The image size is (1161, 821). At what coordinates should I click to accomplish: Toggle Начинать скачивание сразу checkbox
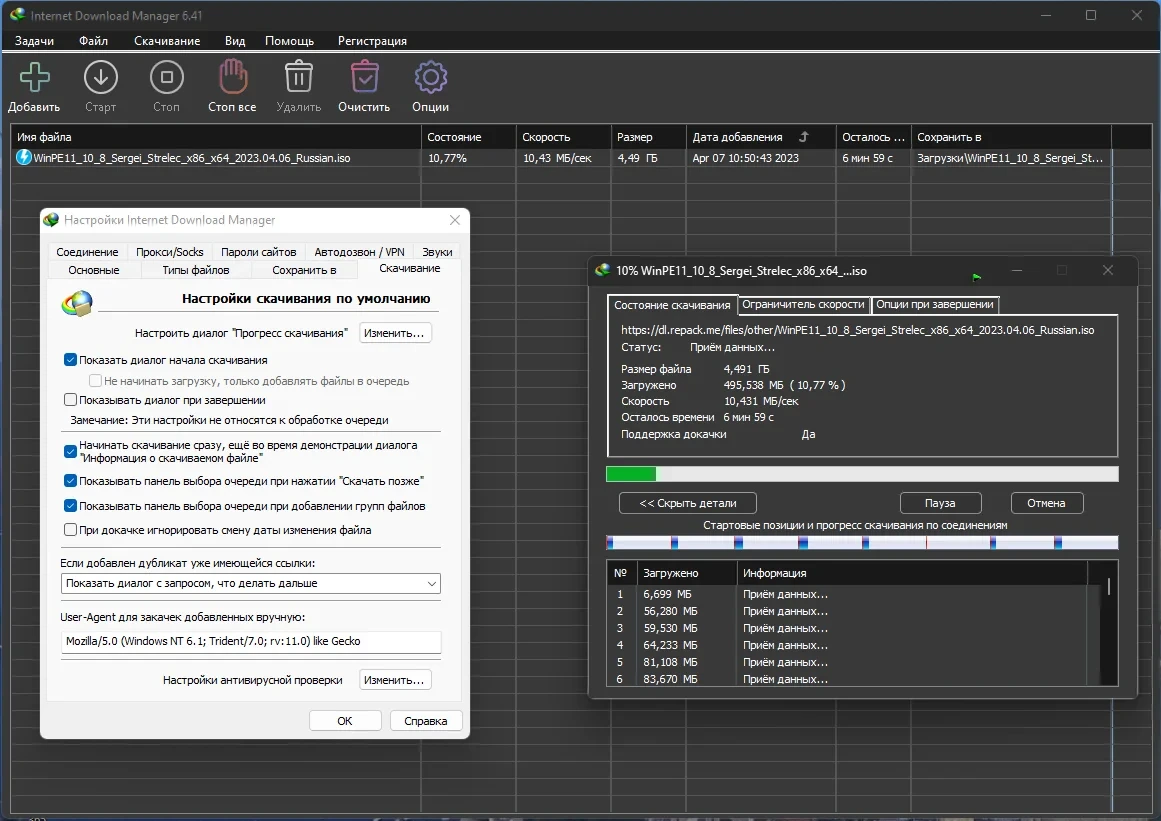[70, 451]
